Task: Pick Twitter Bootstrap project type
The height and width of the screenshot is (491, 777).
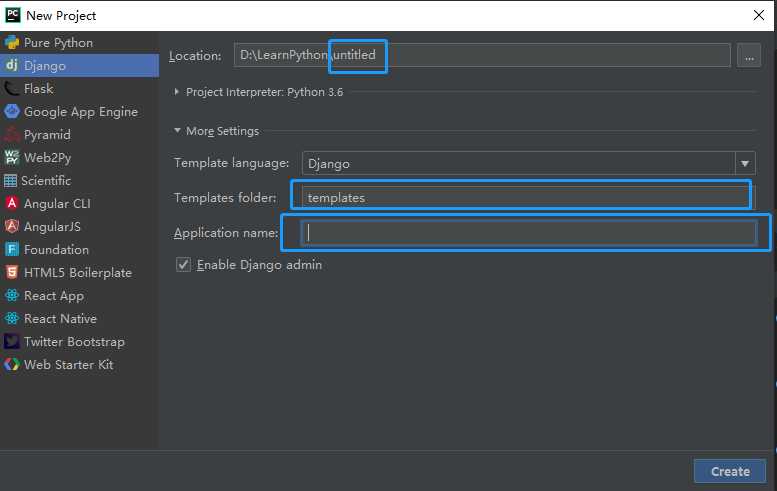Action: pos(79,341)
